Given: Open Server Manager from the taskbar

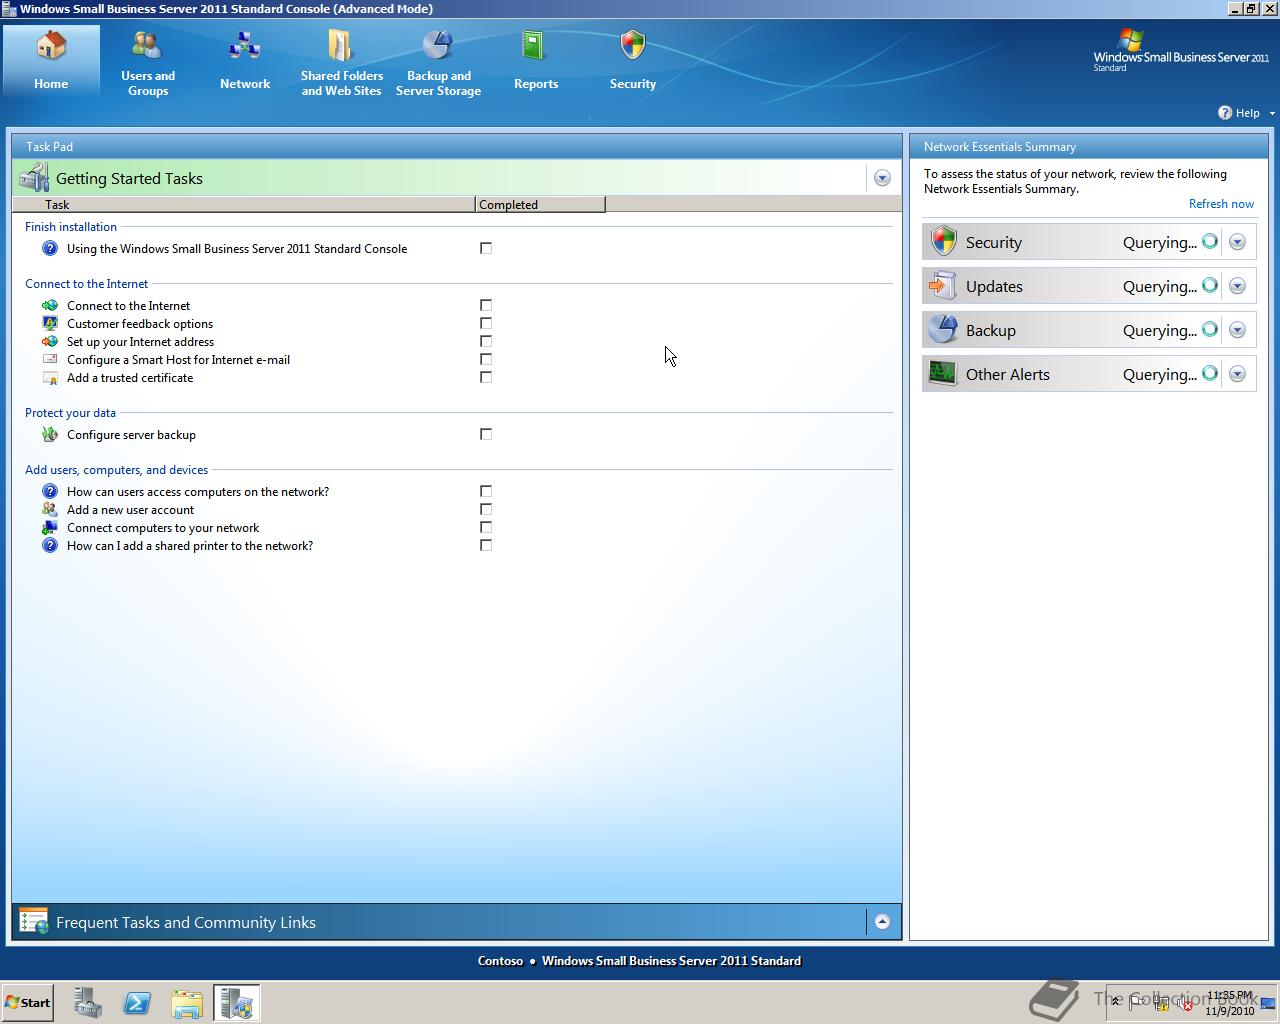Looking at the screenshot, I should coord(88,1003).
